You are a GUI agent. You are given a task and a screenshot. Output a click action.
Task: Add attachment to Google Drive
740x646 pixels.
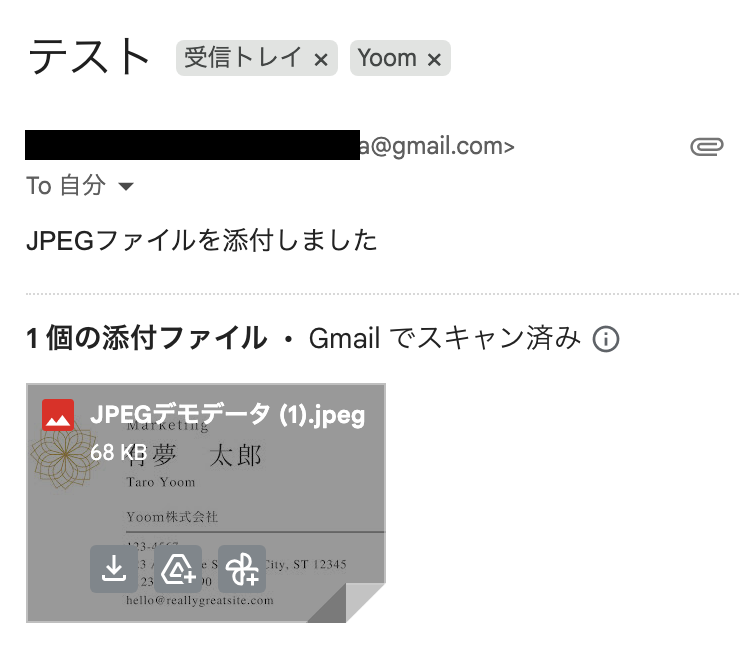coord(178,569)
